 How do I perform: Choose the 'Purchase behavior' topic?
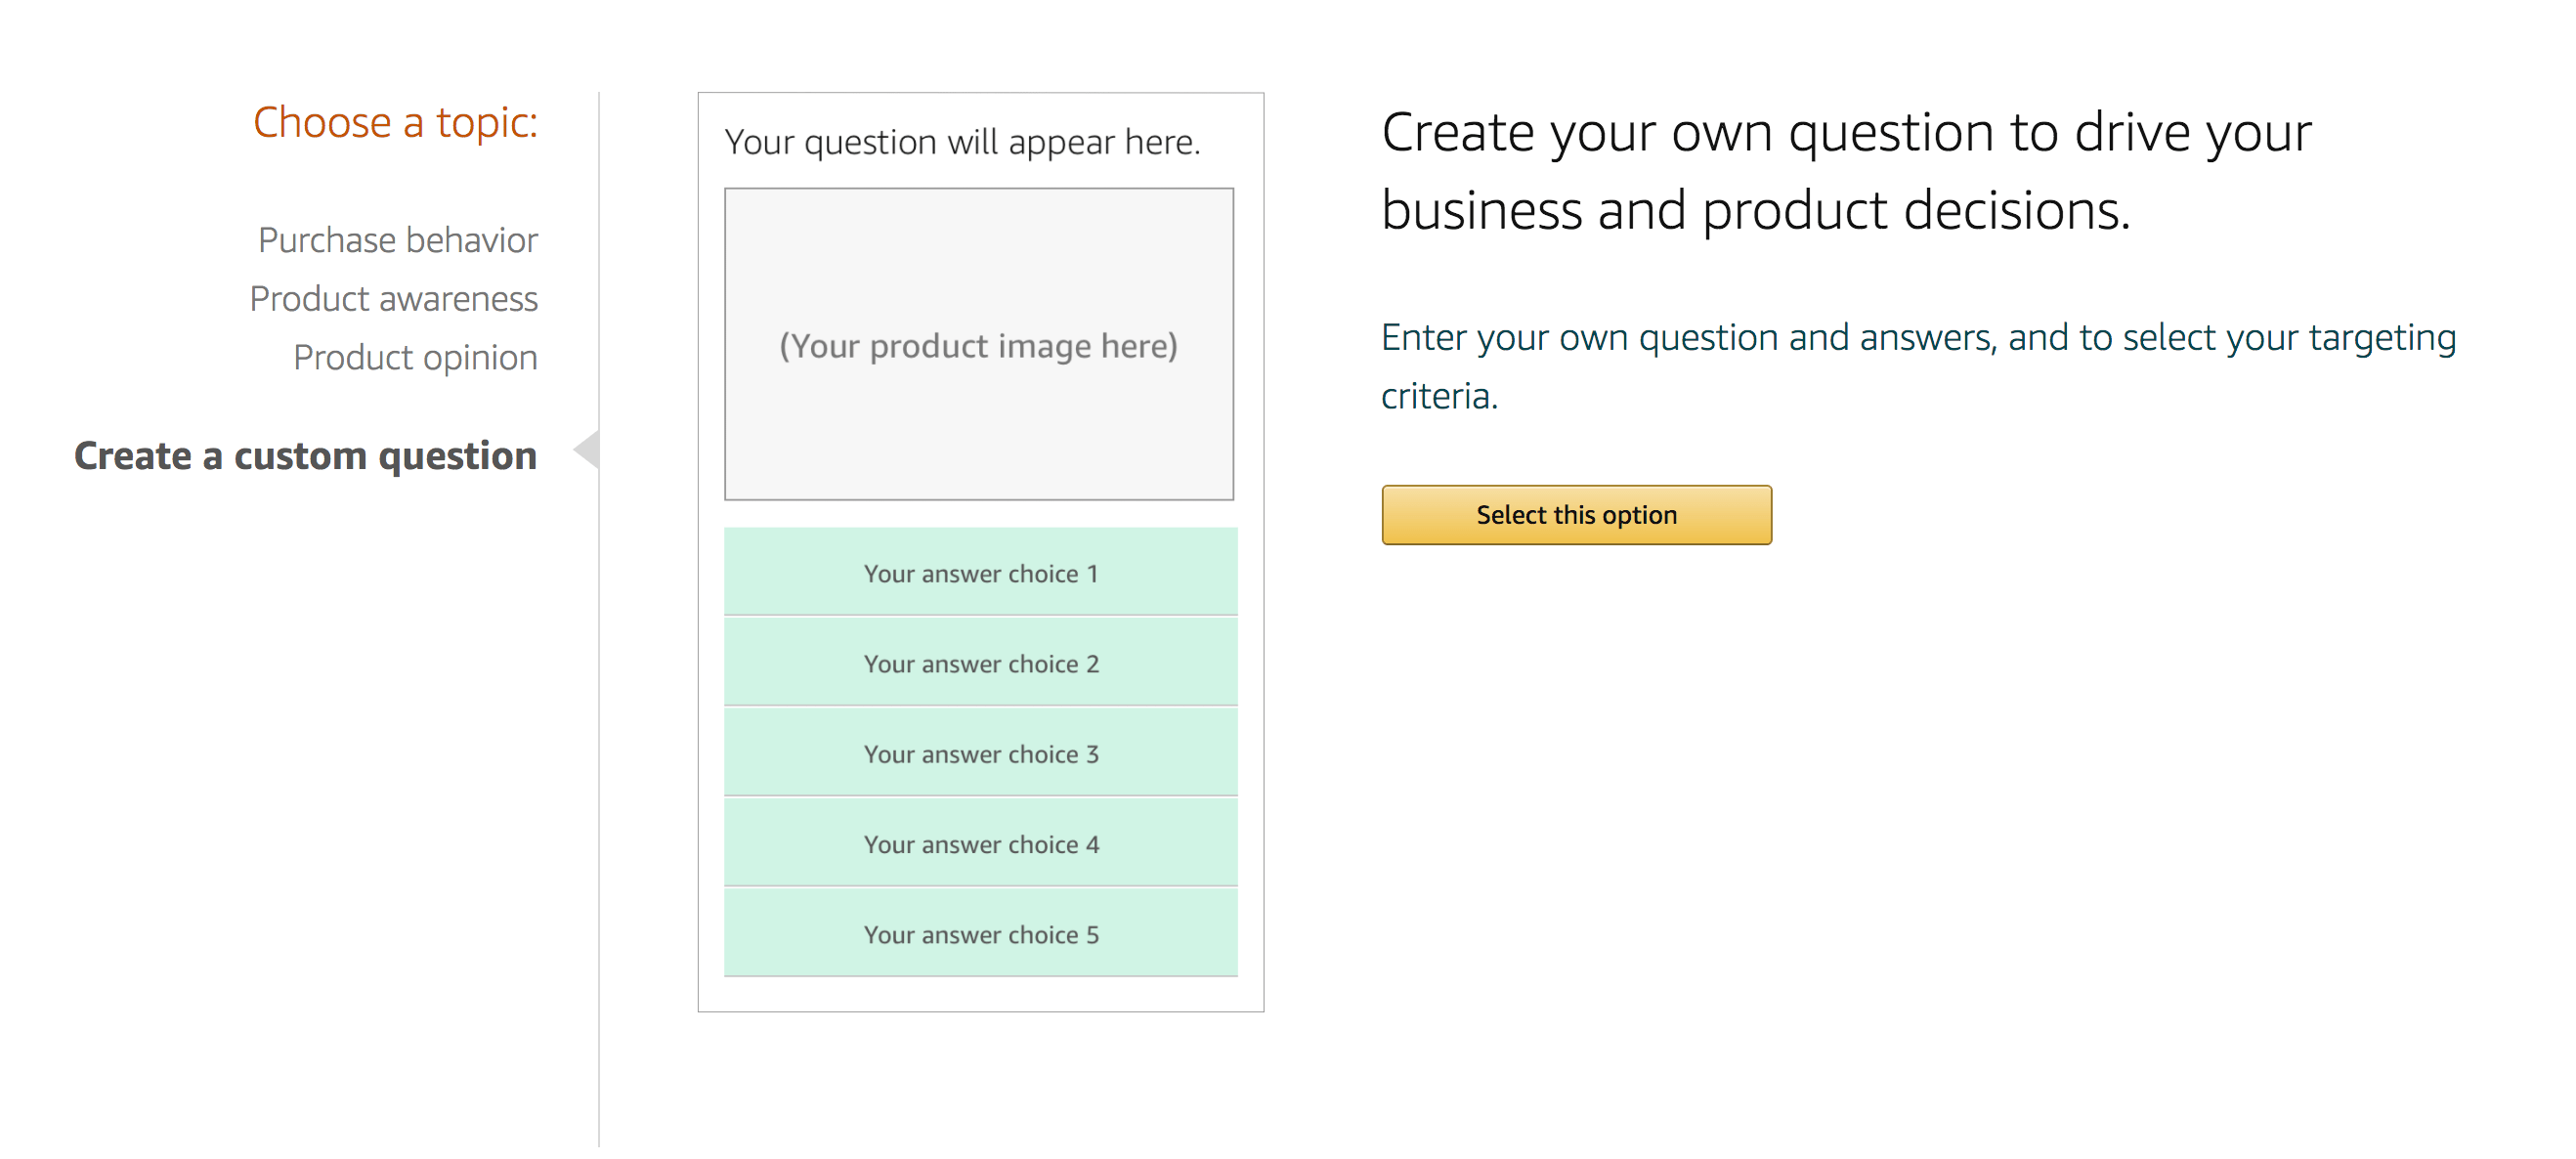396,239
